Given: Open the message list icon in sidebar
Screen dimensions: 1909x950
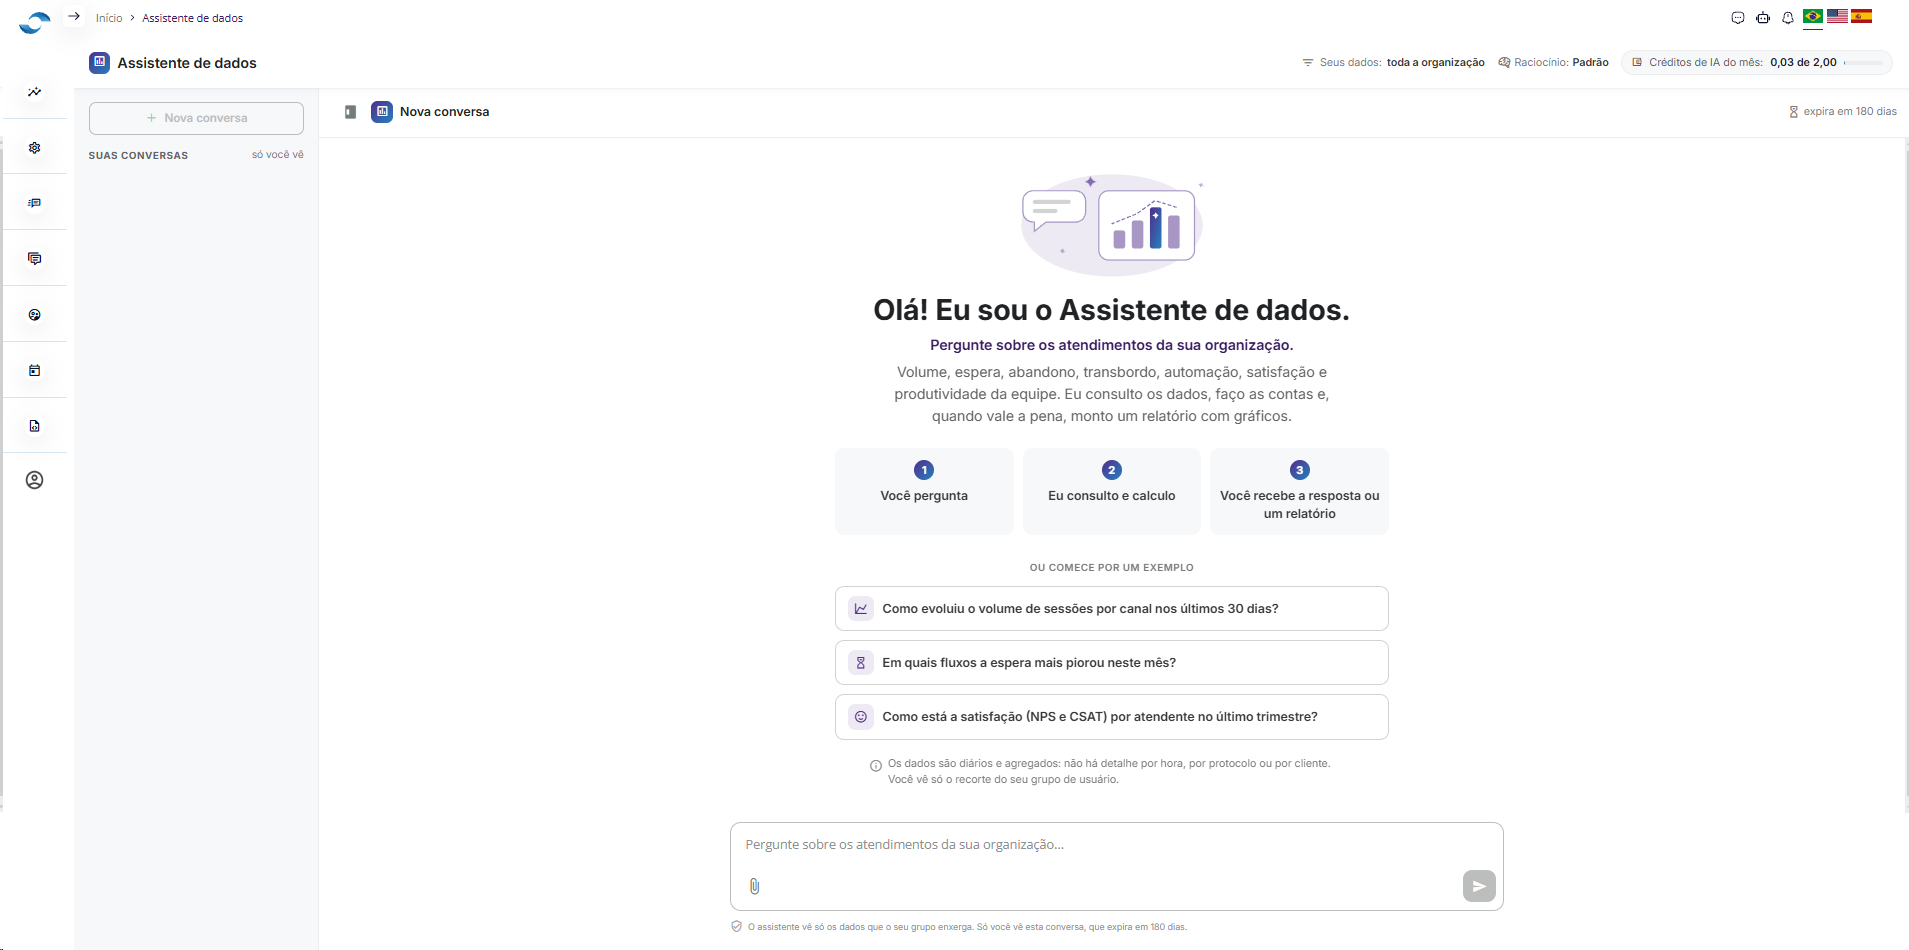Looking at the screenshot, I should [x=35, y=203].
